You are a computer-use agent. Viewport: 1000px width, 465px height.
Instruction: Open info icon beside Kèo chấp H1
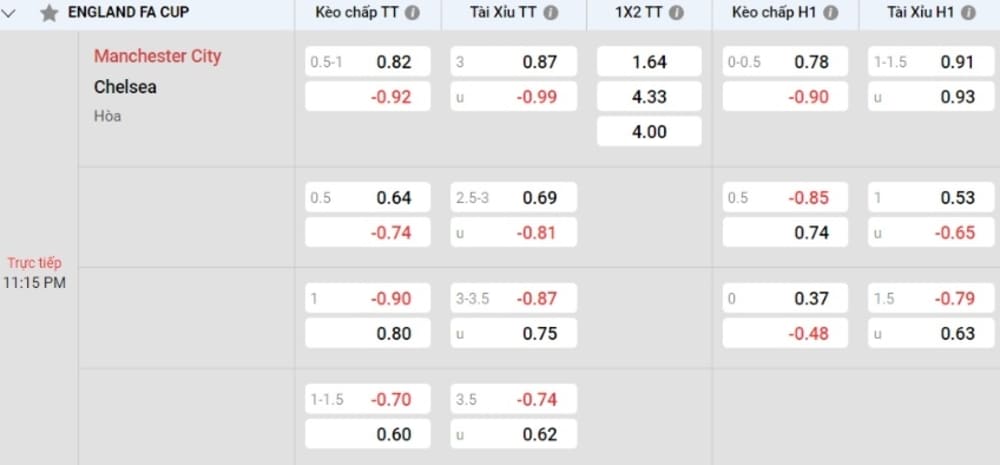point(830,13)
